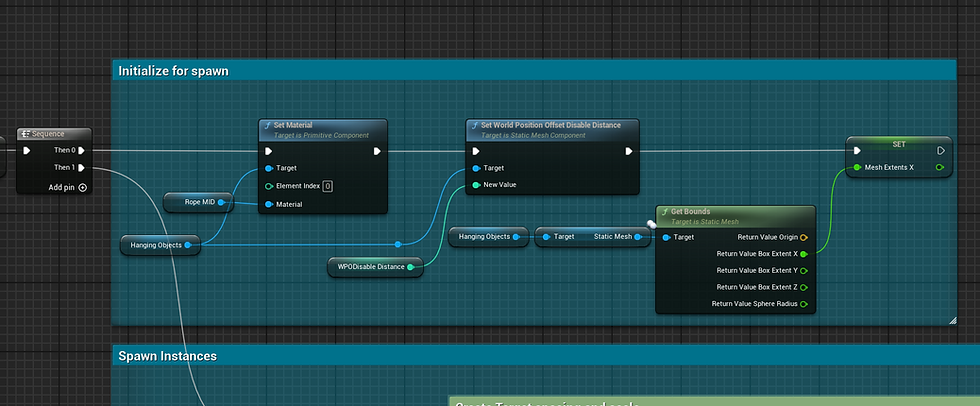Screen dimensions: 980x406
Task: Select the Initialize for spawn comment title
Action: point(174,71)
